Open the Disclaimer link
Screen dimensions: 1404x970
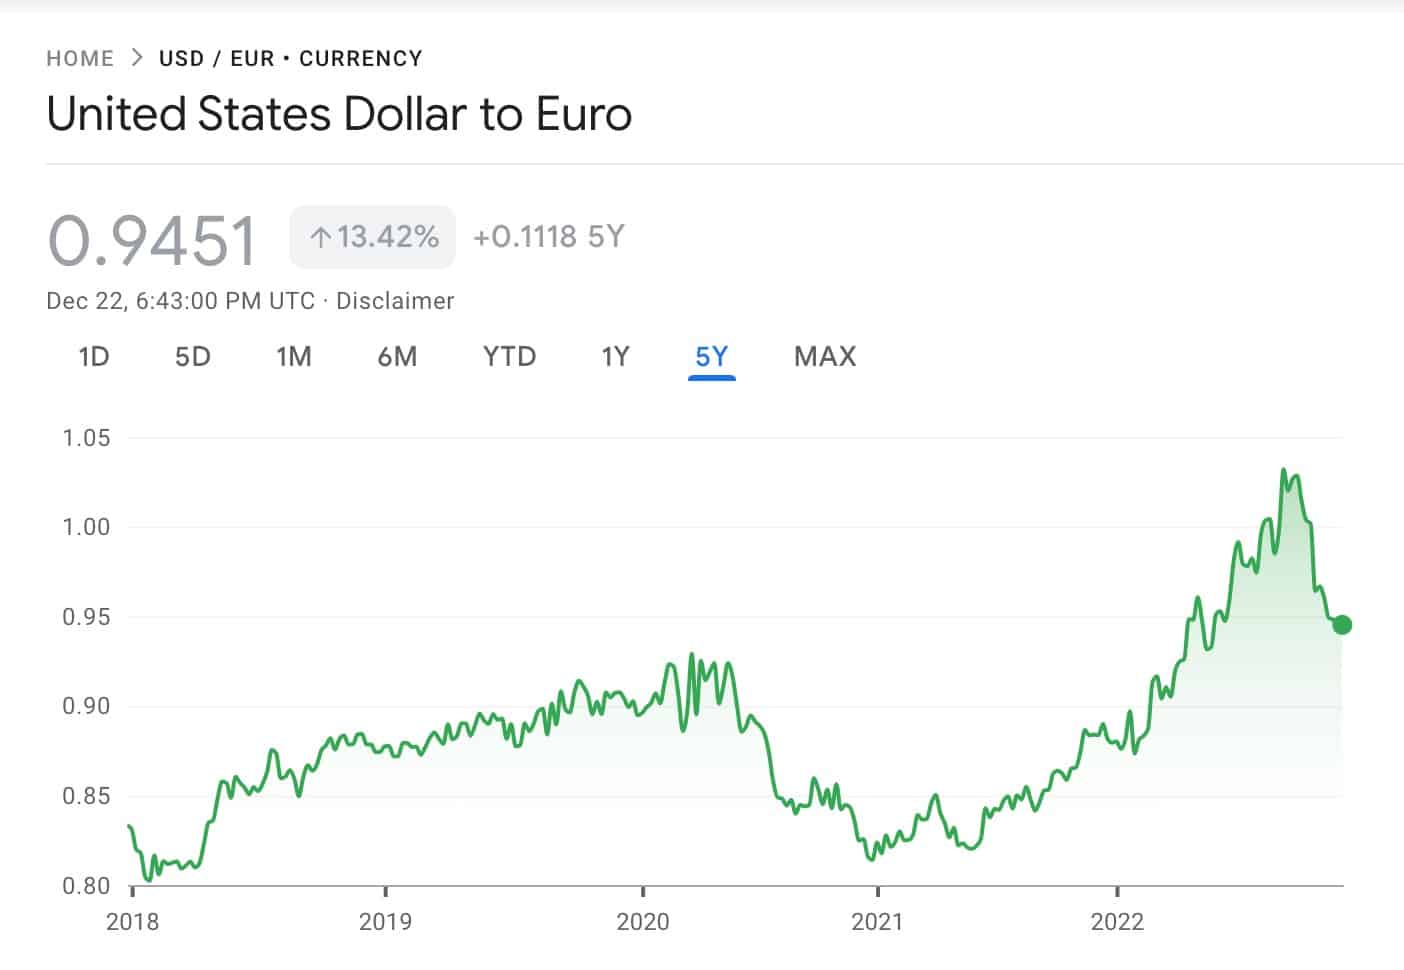point(395,301)
